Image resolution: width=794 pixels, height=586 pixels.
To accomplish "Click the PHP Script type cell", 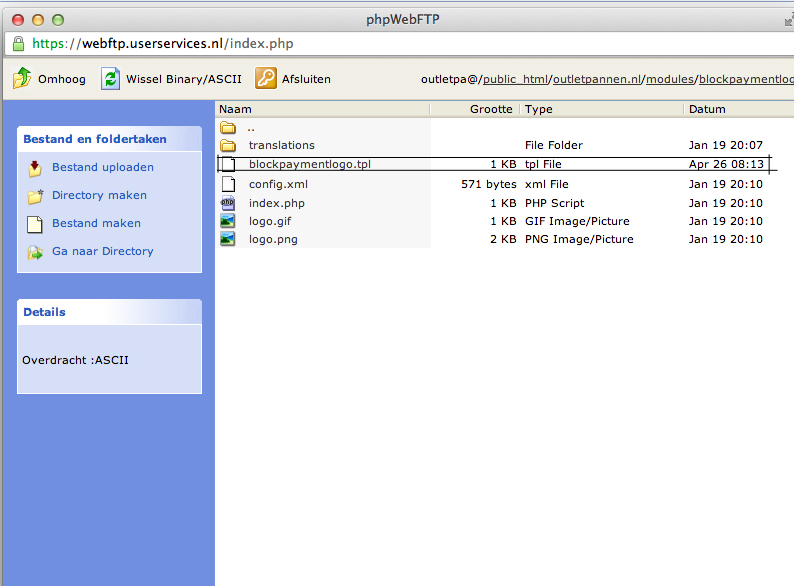I will tap(554, 203).
